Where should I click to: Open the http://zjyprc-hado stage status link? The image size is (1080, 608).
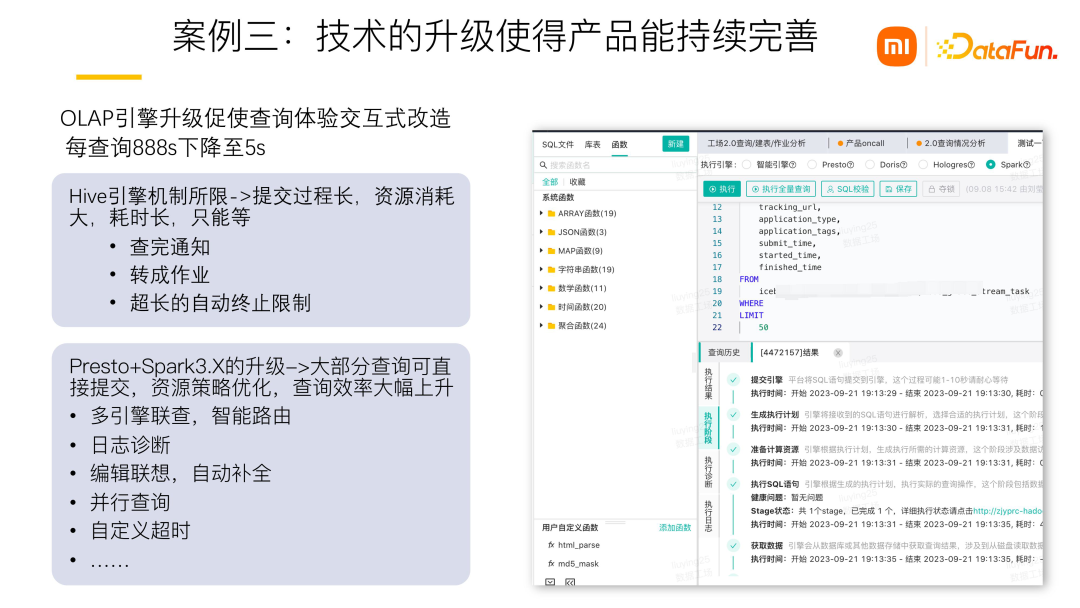coord(1008,511)
